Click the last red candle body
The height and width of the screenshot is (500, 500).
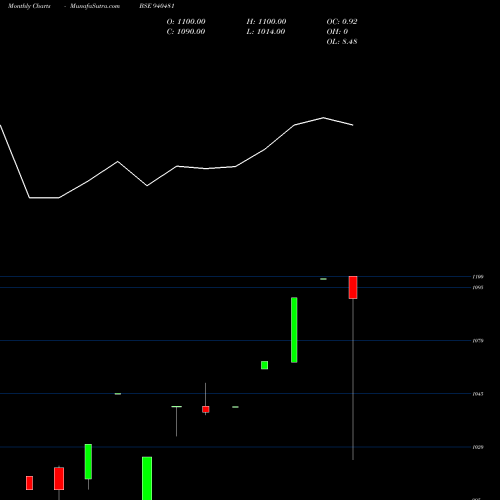point(353,287)
